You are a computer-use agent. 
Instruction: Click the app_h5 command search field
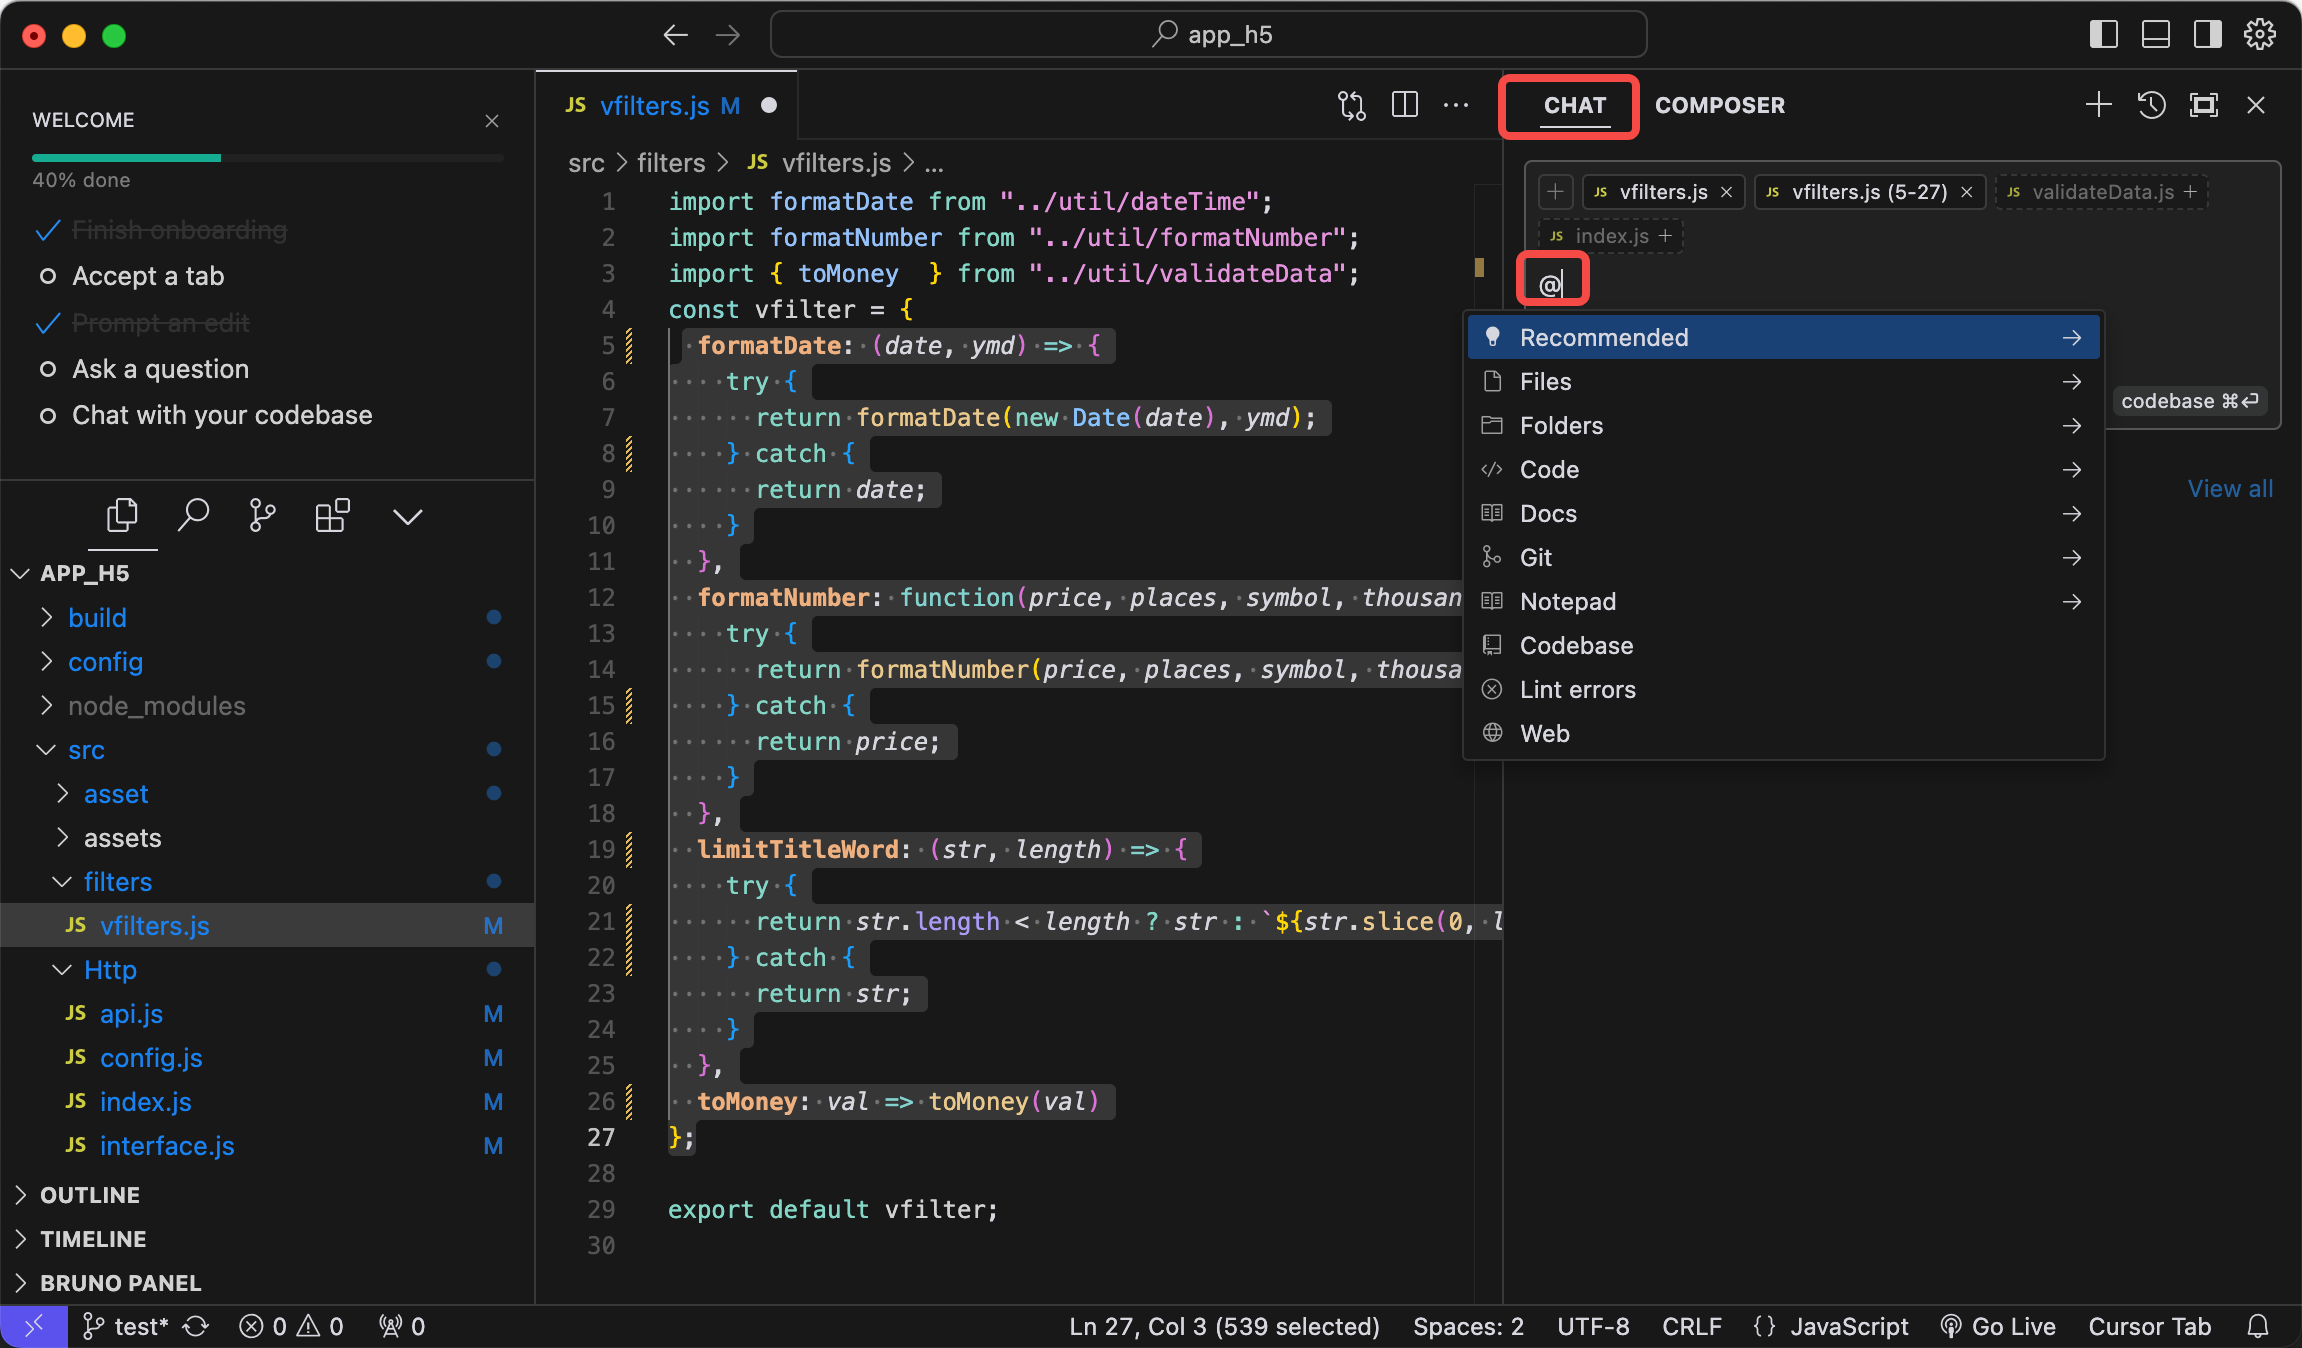tap(1208, 35)
